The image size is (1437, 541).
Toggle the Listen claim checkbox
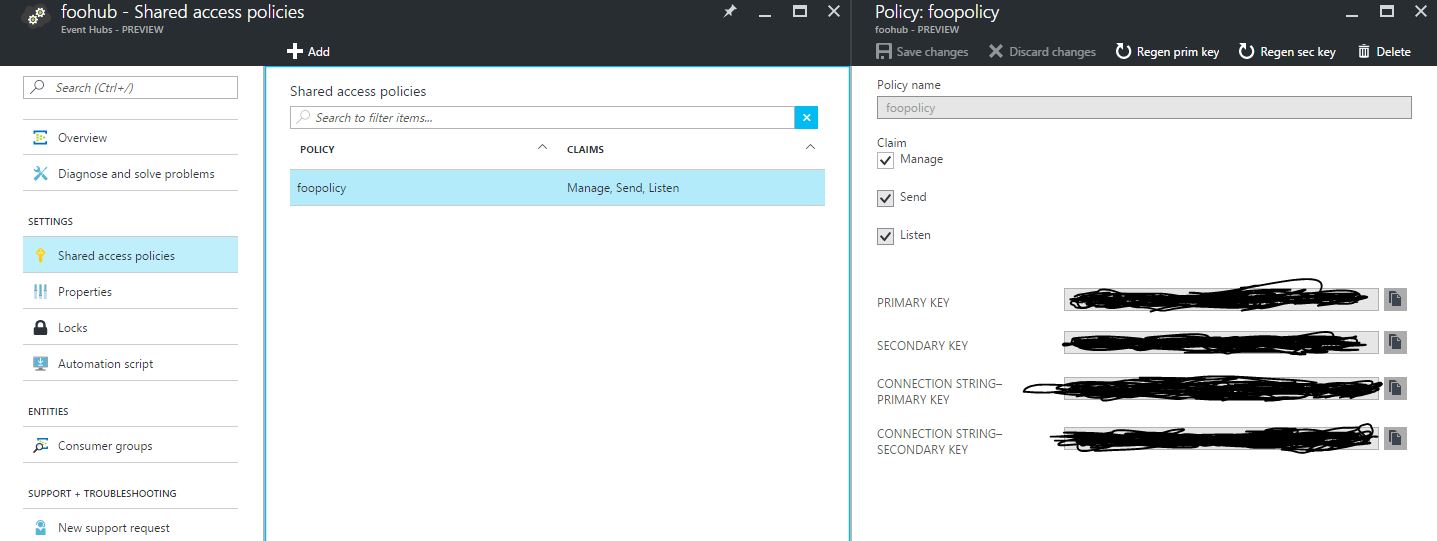(885, 236)
